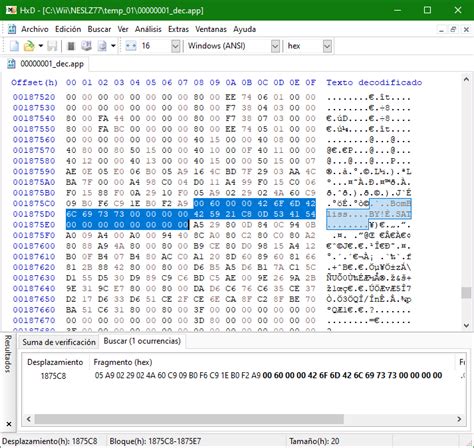Click the New file toolbar icon
This screenshot has height=448, width=474.
14,46
